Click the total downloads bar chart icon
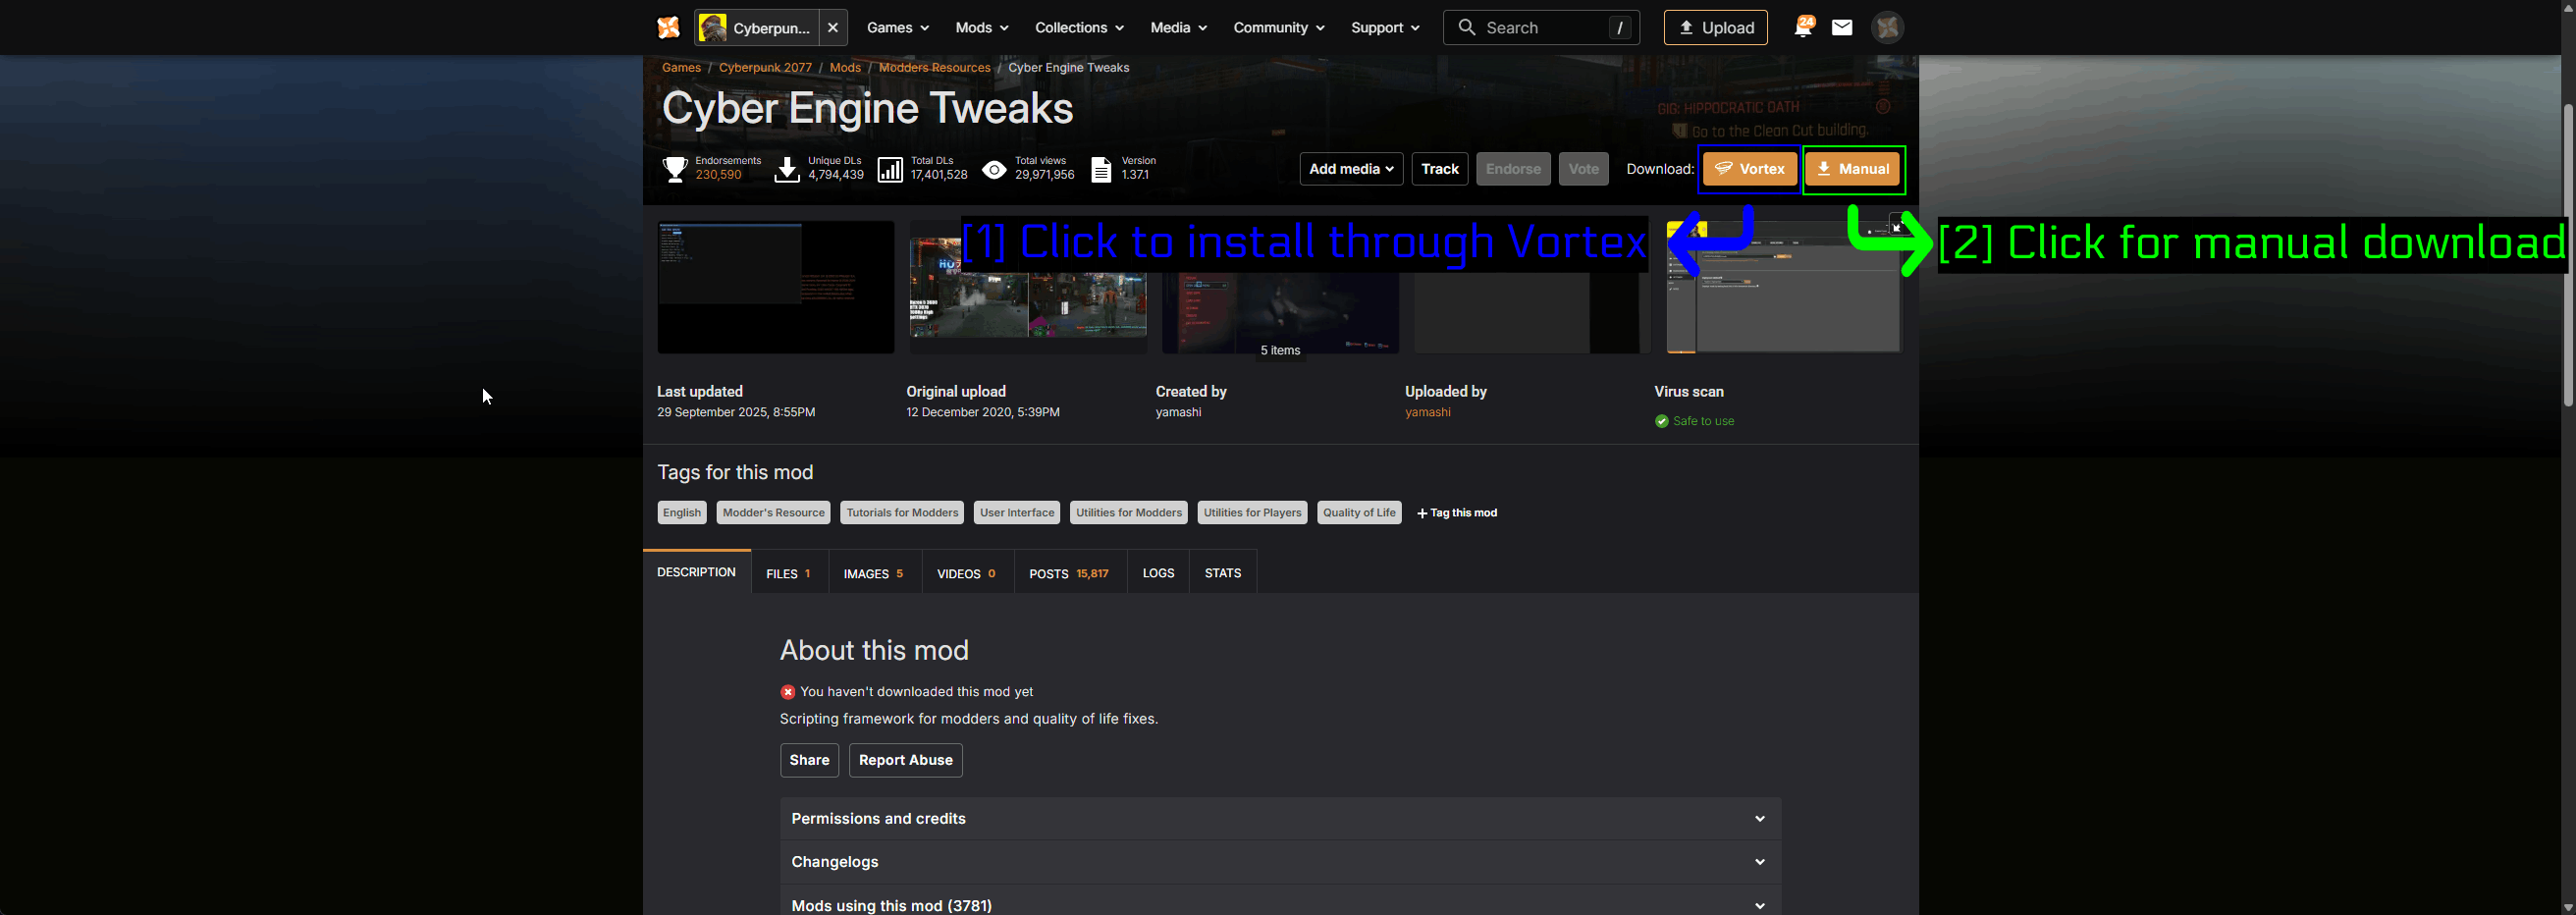Image resolution: width=2576 pixels, height=915 pixels. click(890, 169)
